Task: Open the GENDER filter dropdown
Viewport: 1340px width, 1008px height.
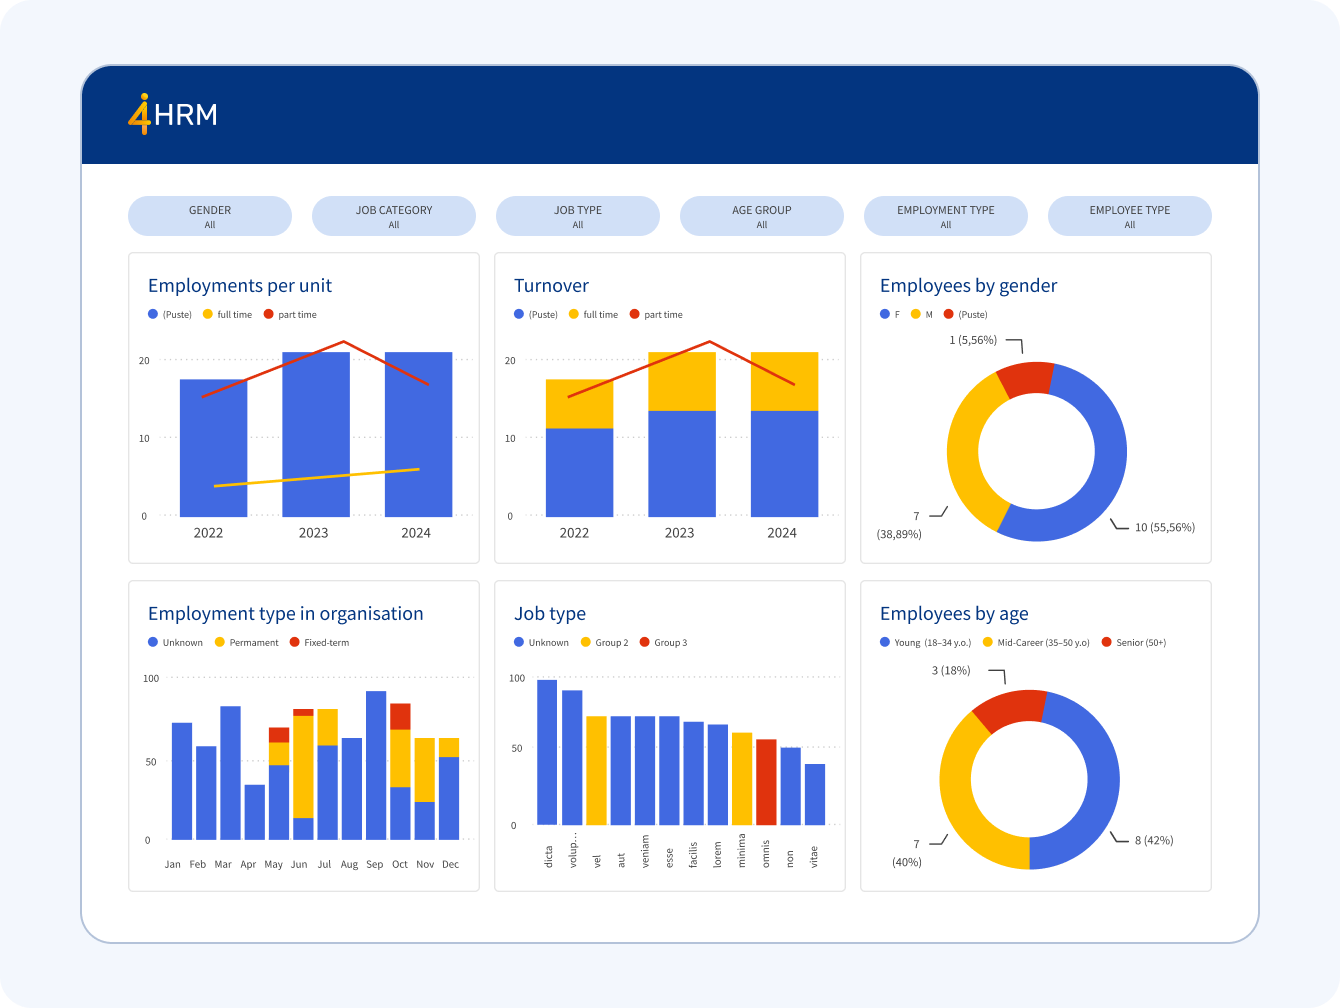Action: 209,216
